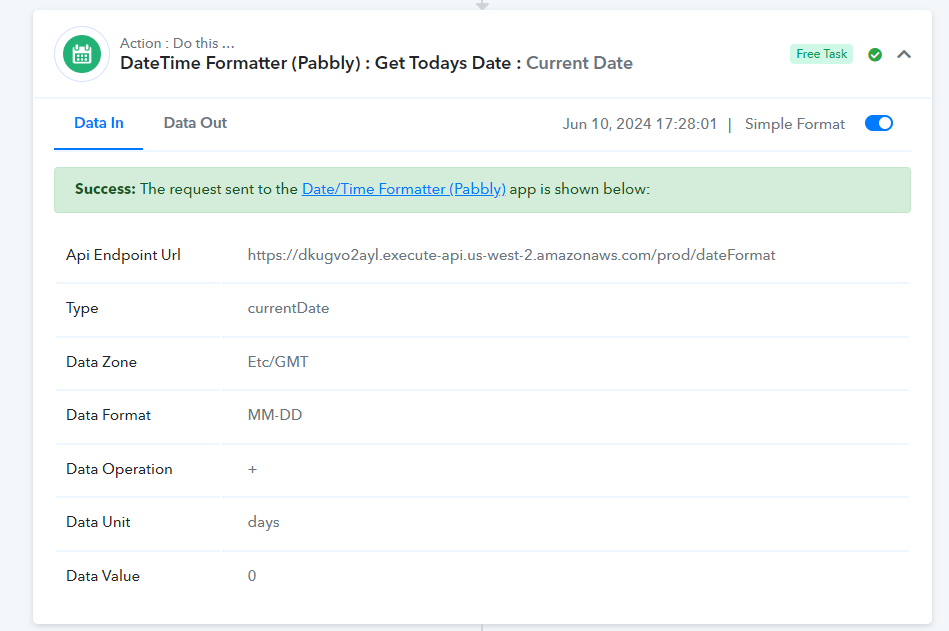
Task: Click the green success checkmark icon
Action: tap(875, 54)
